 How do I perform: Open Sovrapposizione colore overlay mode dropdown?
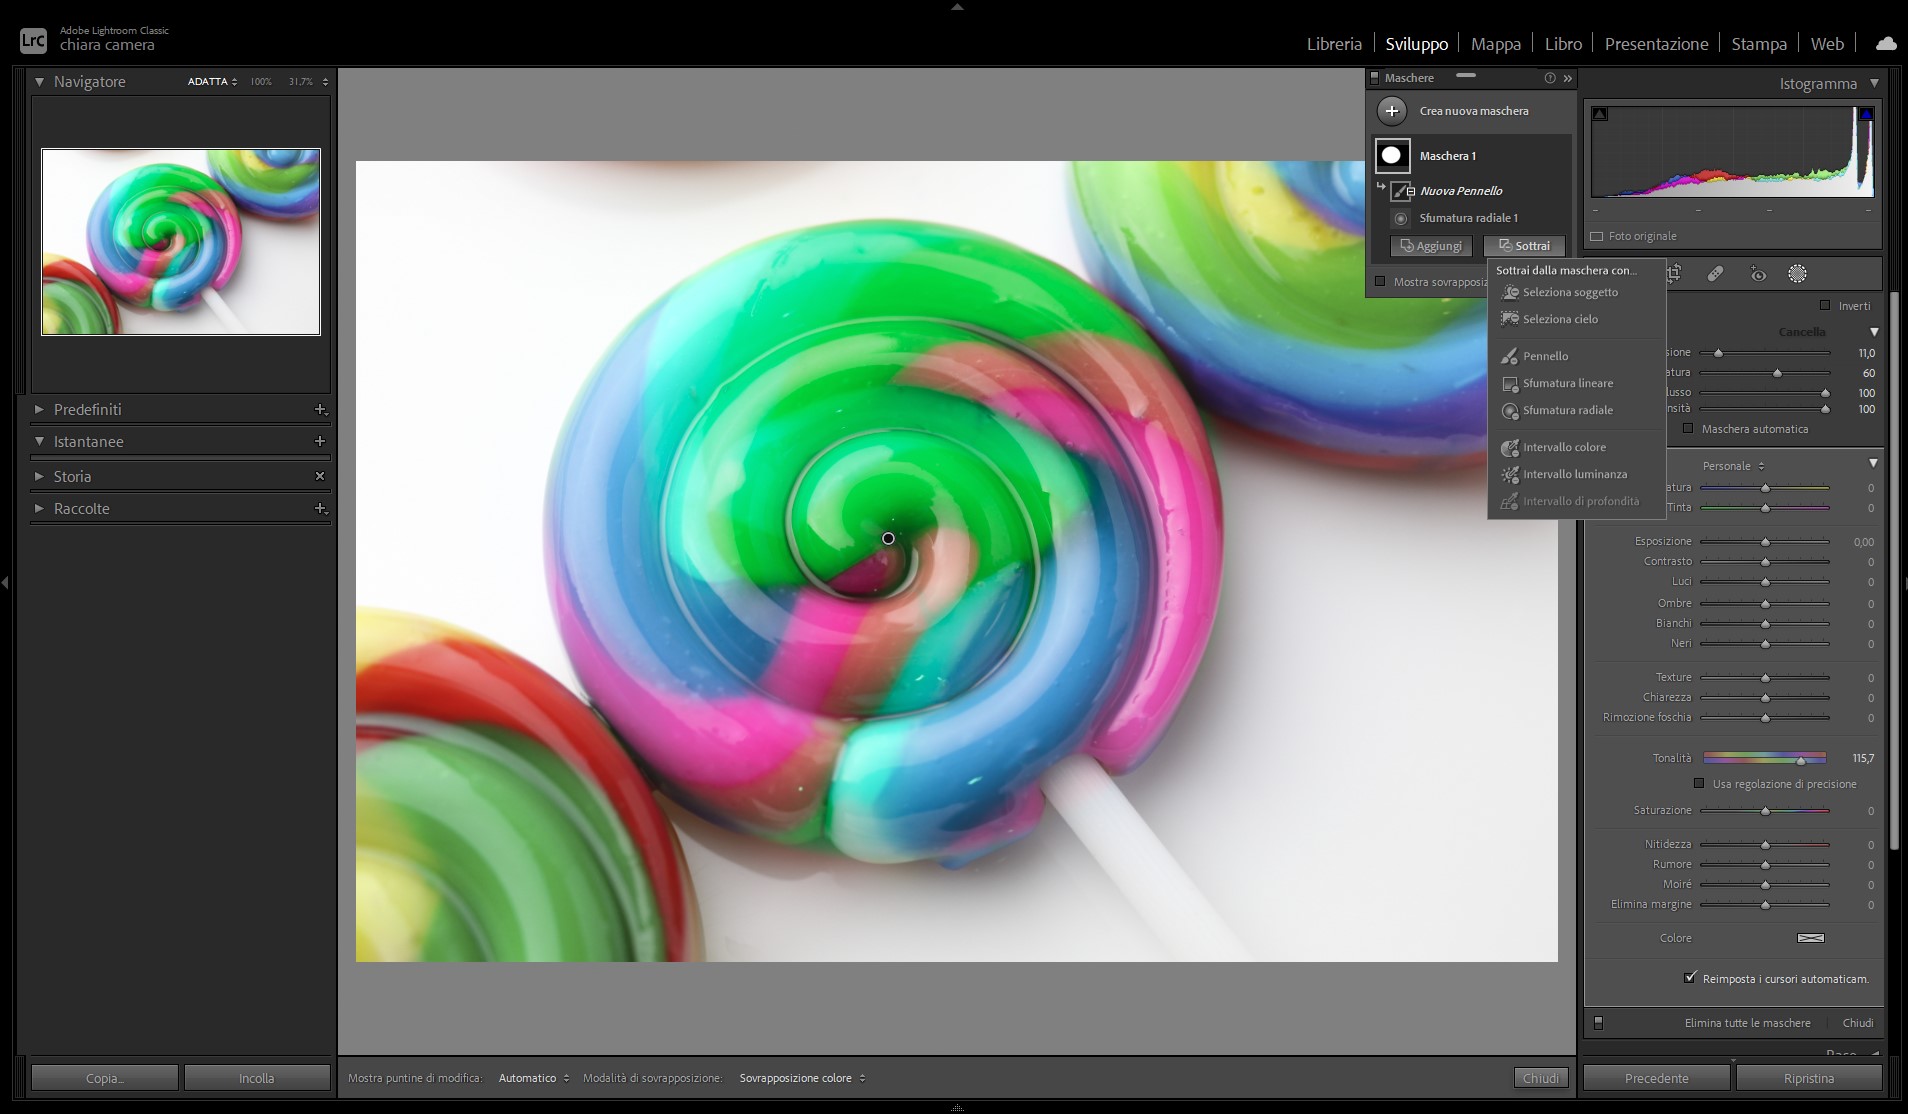802,1078
